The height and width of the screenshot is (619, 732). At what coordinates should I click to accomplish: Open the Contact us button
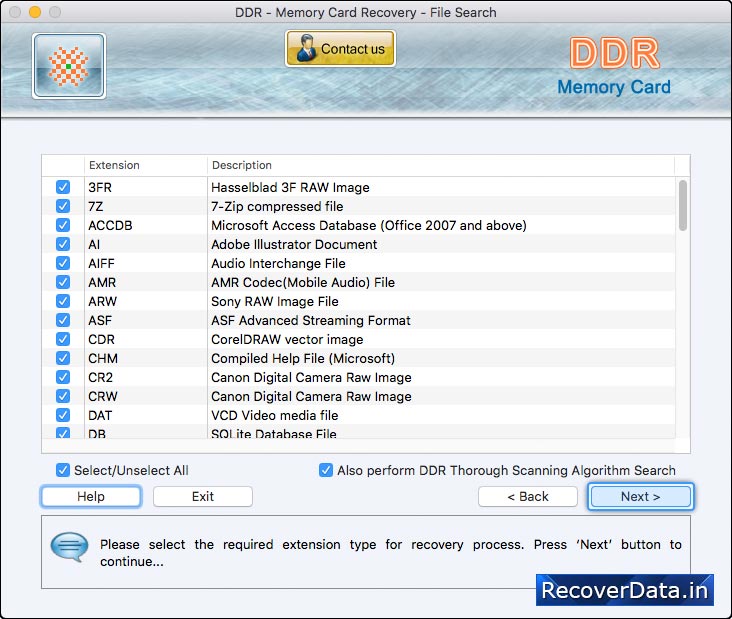pos(340,49)
